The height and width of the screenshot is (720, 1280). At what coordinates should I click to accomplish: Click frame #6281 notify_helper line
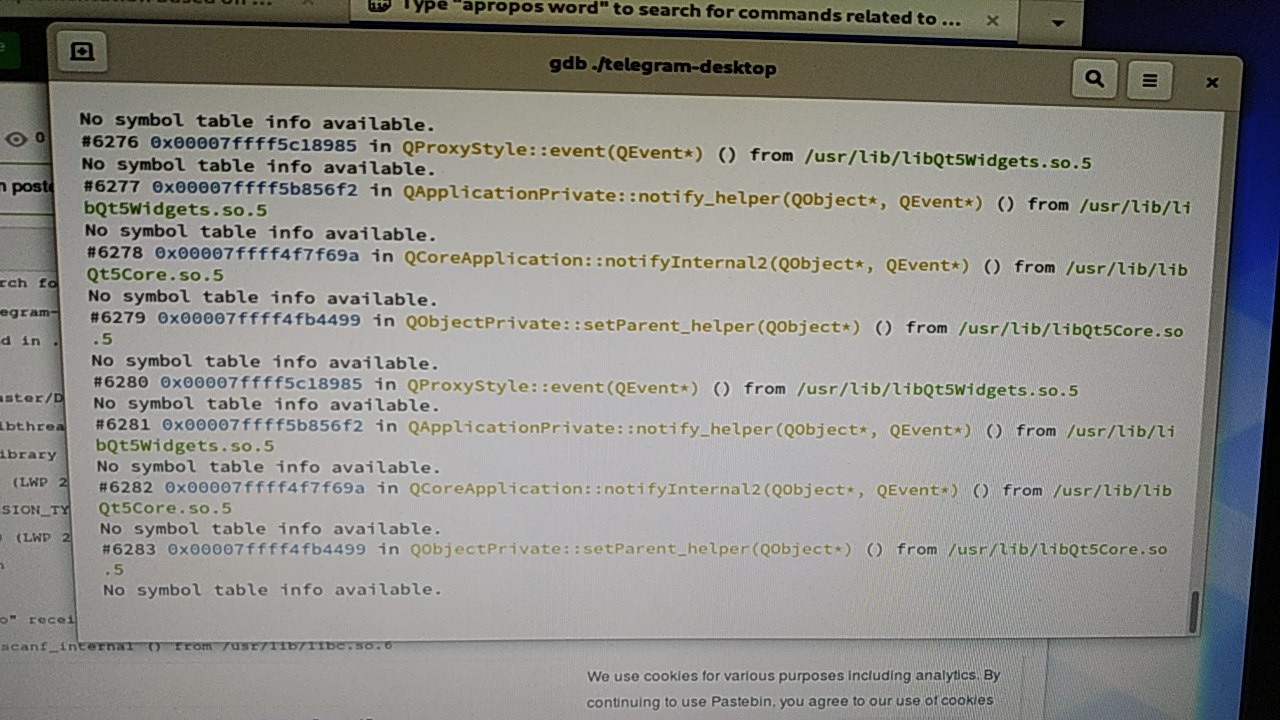(635, 436)
